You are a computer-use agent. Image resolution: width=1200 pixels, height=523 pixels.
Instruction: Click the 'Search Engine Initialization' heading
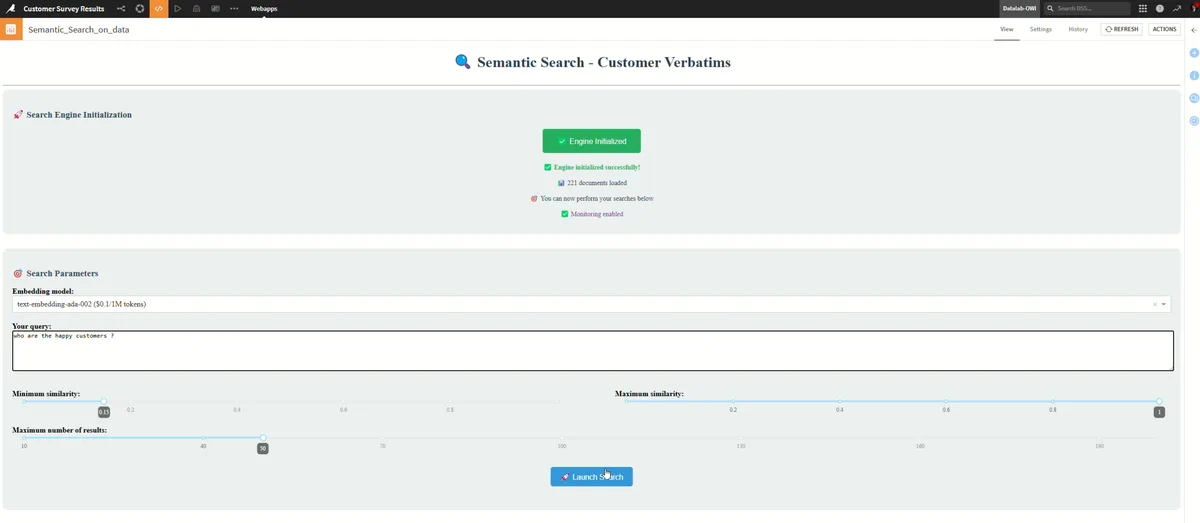79,115
